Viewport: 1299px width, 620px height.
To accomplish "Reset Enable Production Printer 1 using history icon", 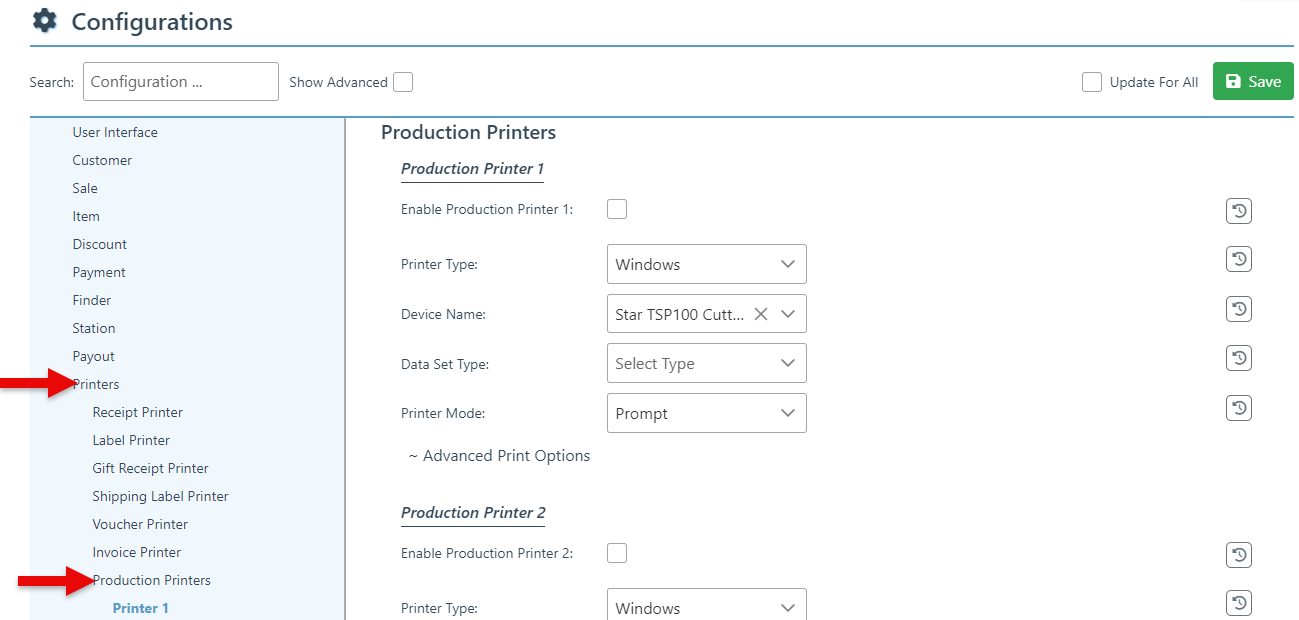I will click(1238, 211).
